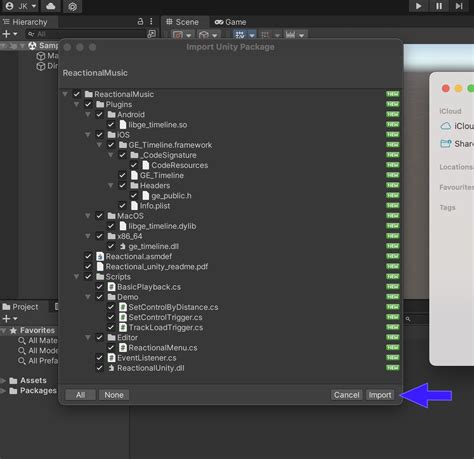The width and height of the screenshot is (474, 459).
Task: Open the Assets folder in Project
Action: pos(28,380)
